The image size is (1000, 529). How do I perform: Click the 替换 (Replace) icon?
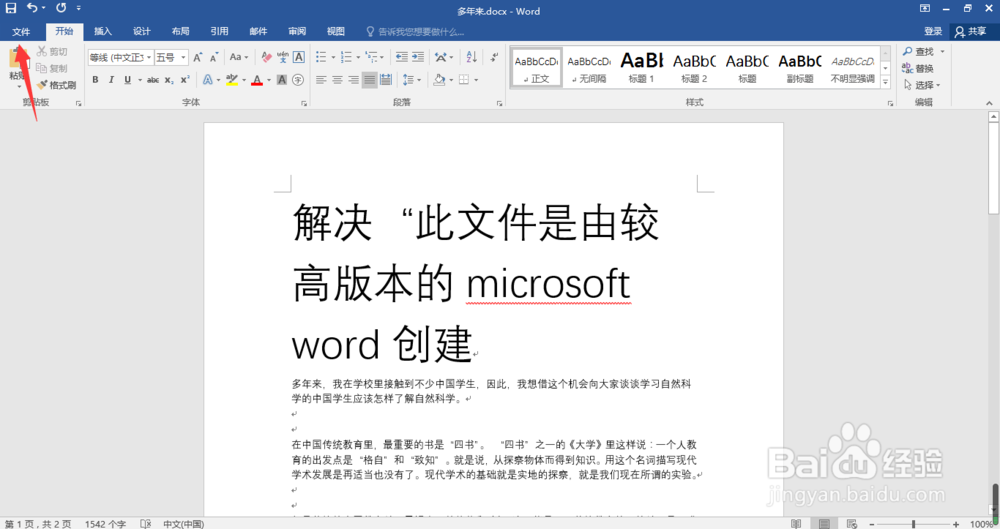point(918,68)
